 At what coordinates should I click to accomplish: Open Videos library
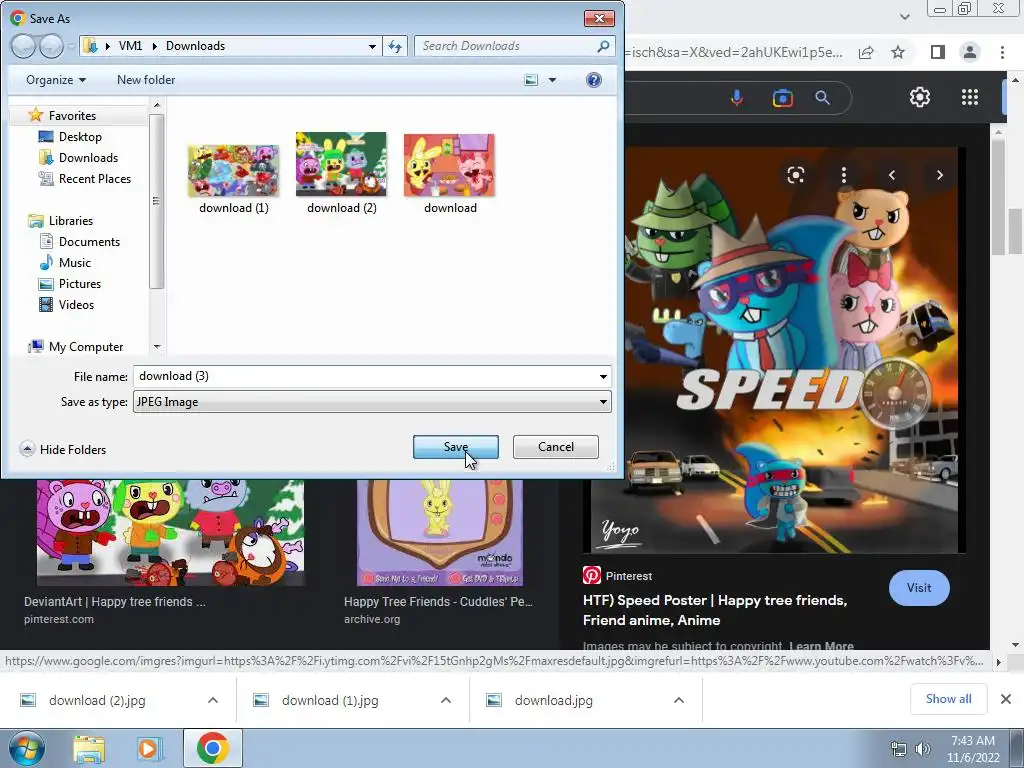pyautogui.click(x=76, y=304)
